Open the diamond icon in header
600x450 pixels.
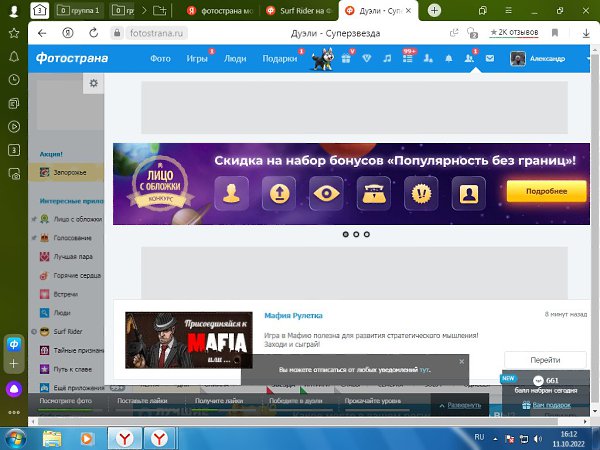(x=368, y=59)
